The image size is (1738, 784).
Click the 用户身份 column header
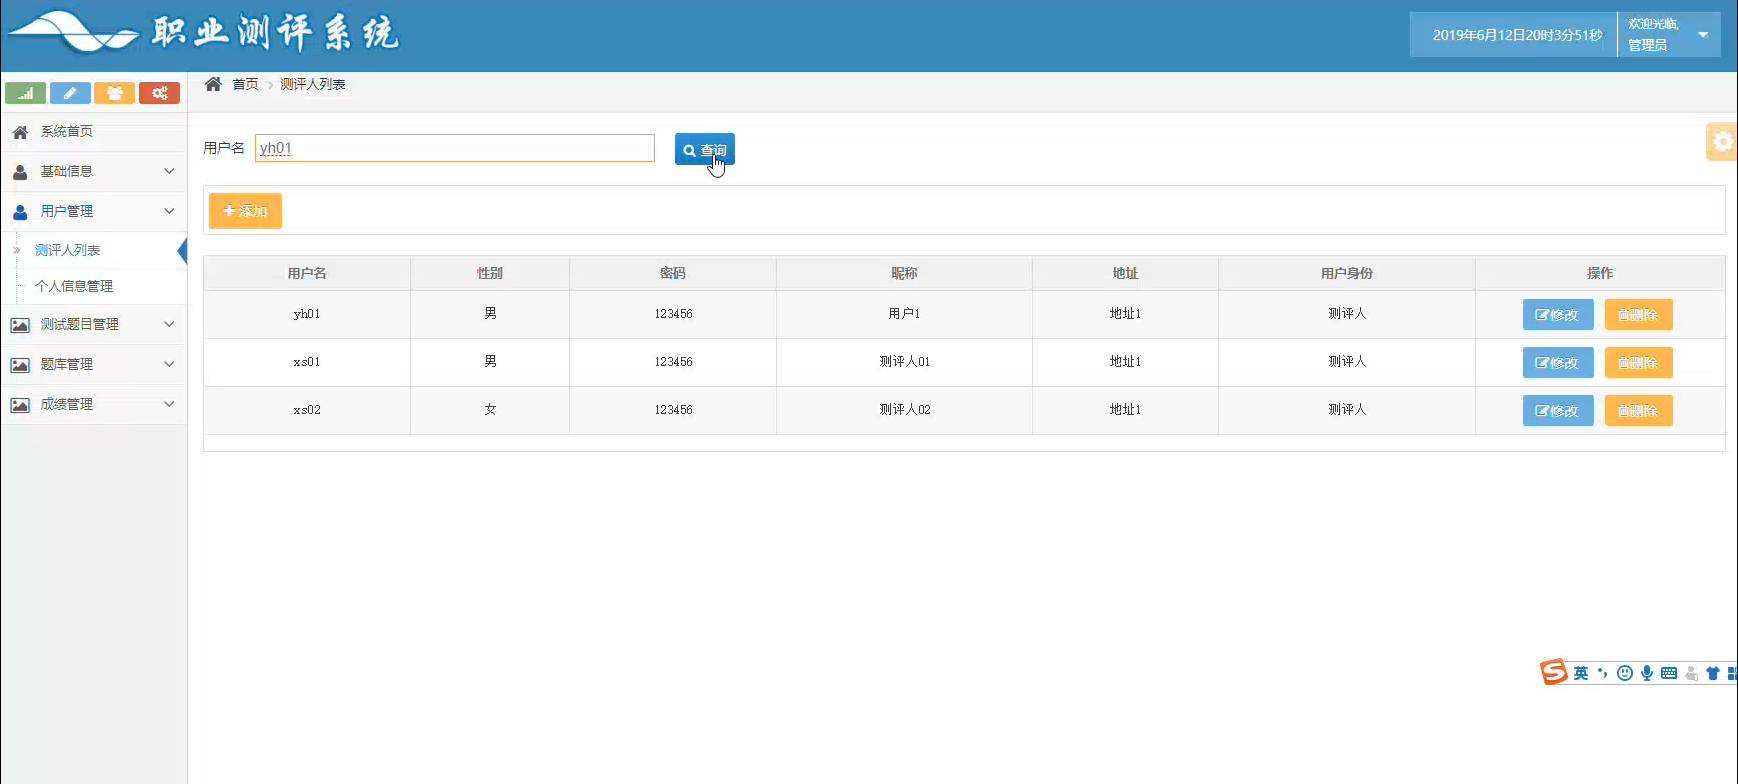[1347, 273]
